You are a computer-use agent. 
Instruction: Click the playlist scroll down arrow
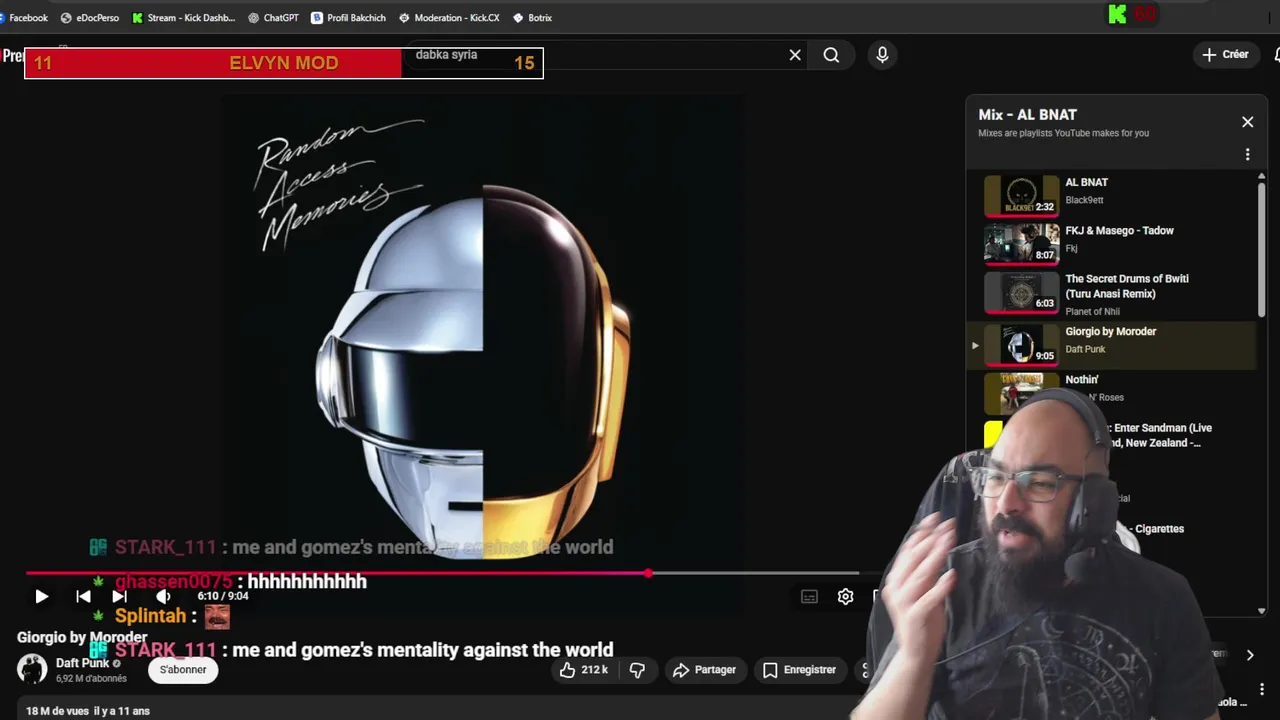(x=1261, y=610)
